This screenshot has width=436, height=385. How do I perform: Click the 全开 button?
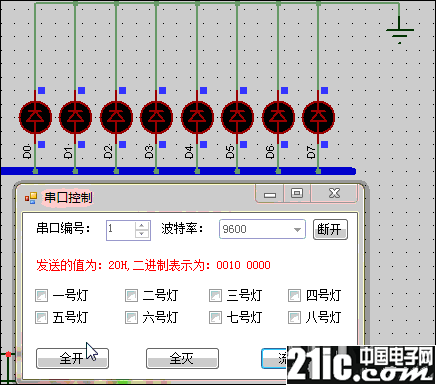(x=72, y=359)
